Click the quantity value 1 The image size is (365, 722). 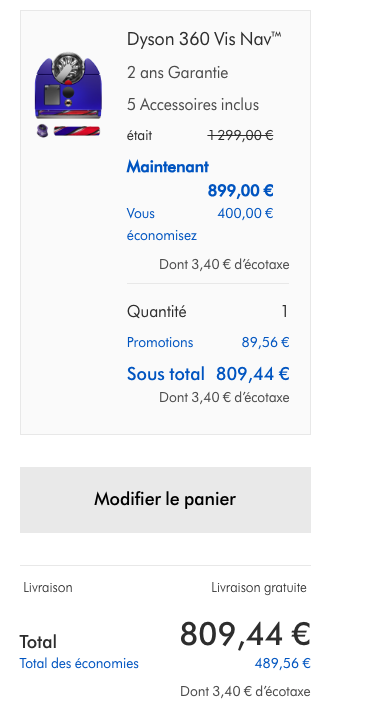click(285, 312)
